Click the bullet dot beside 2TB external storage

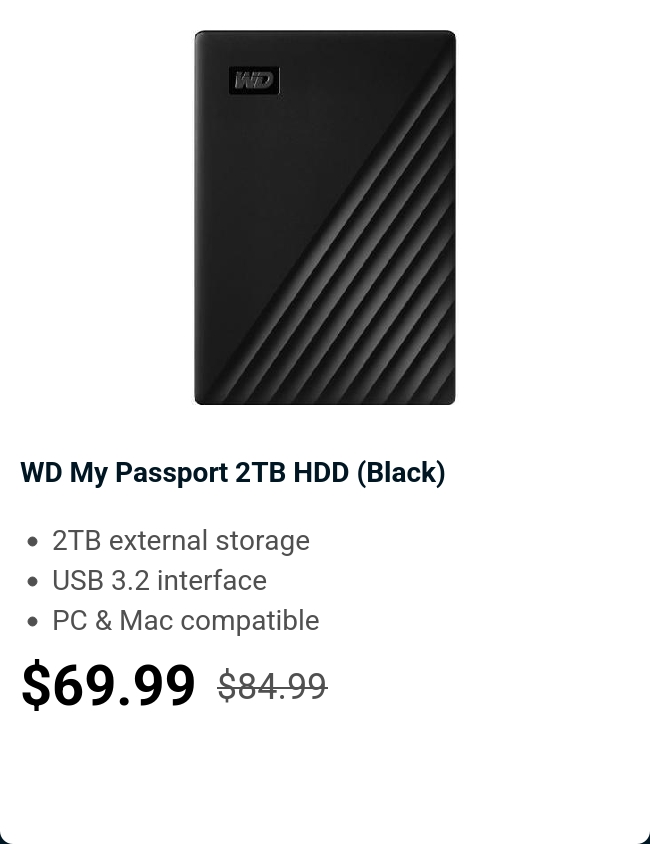click(x=33, y=541)
